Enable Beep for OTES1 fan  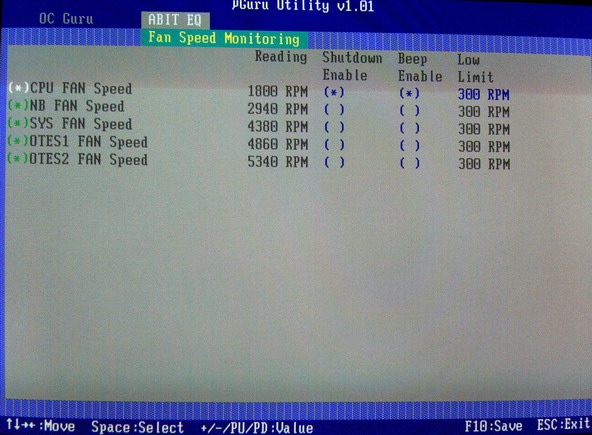pos(410,145)
